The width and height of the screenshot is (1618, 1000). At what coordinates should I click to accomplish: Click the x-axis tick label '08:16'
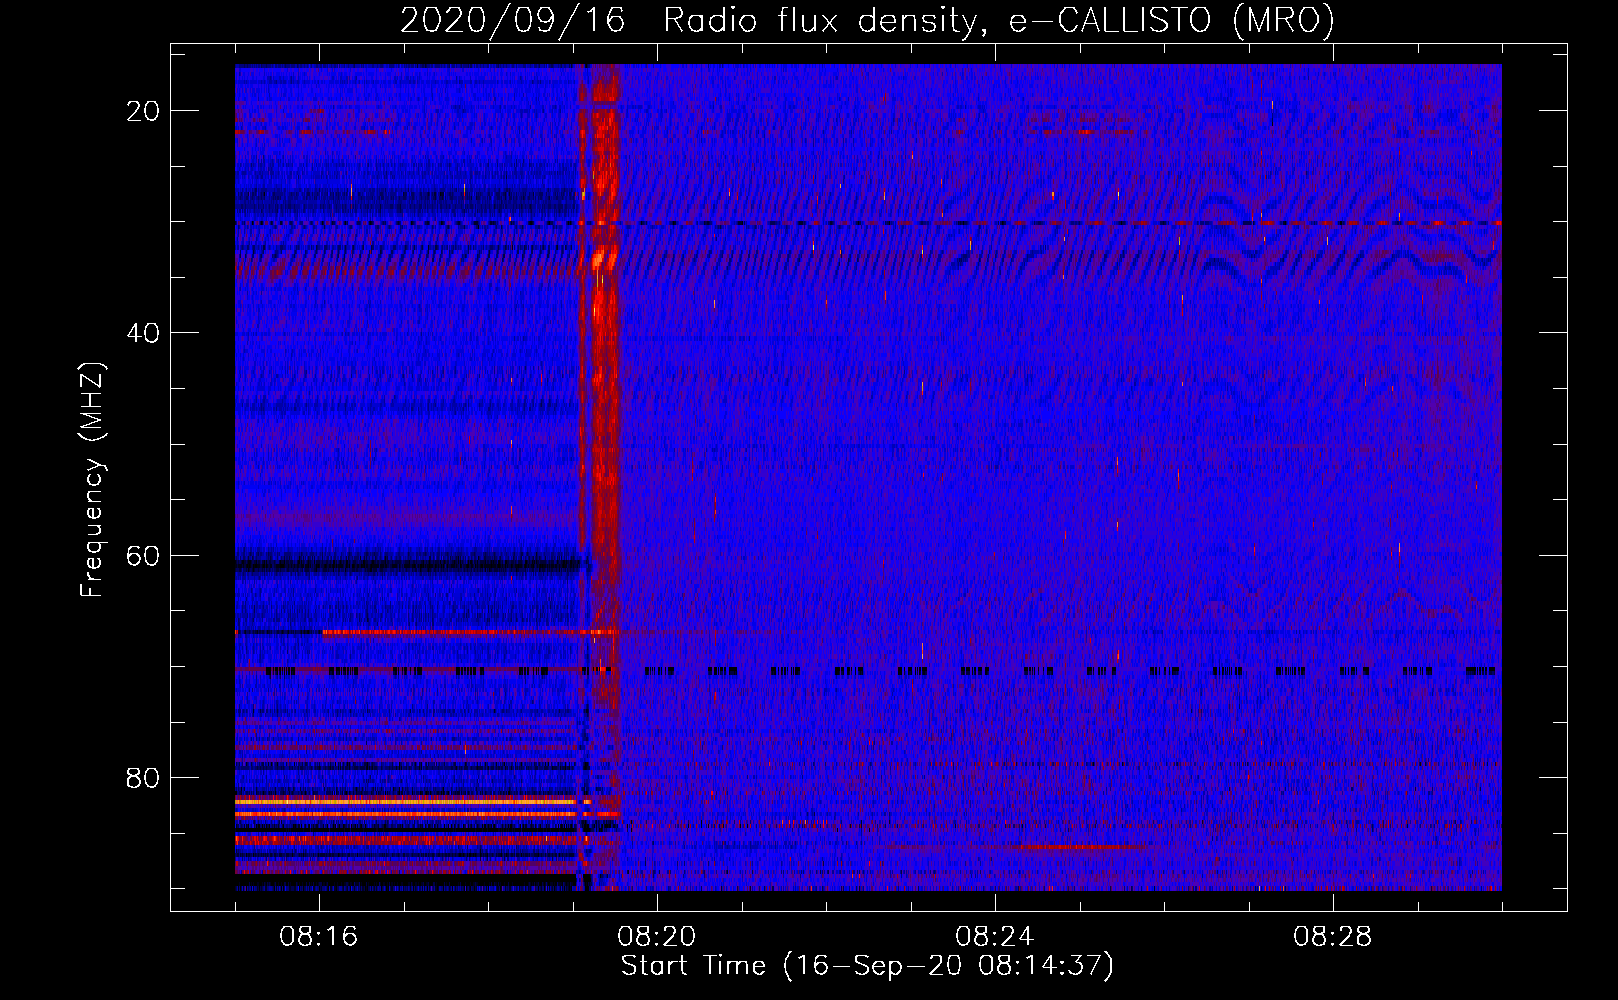tap(319, 937)
